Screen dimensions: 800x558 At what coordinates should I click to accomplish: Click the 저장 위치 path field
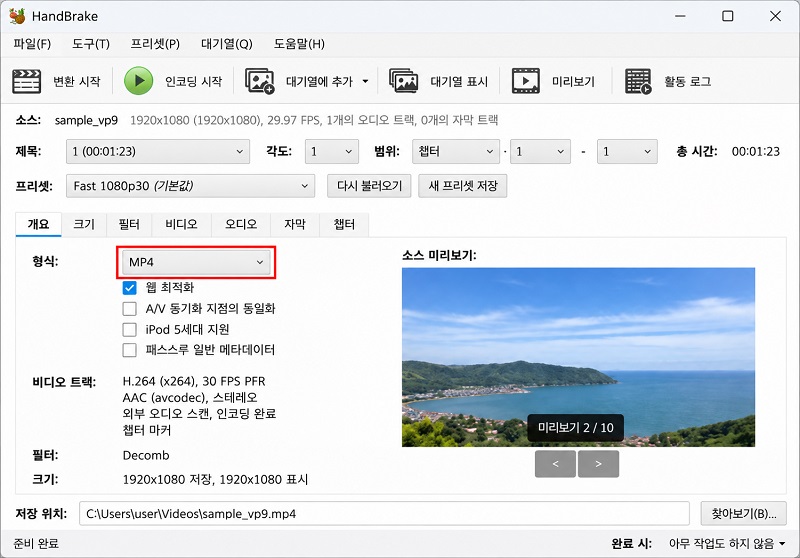384,514
